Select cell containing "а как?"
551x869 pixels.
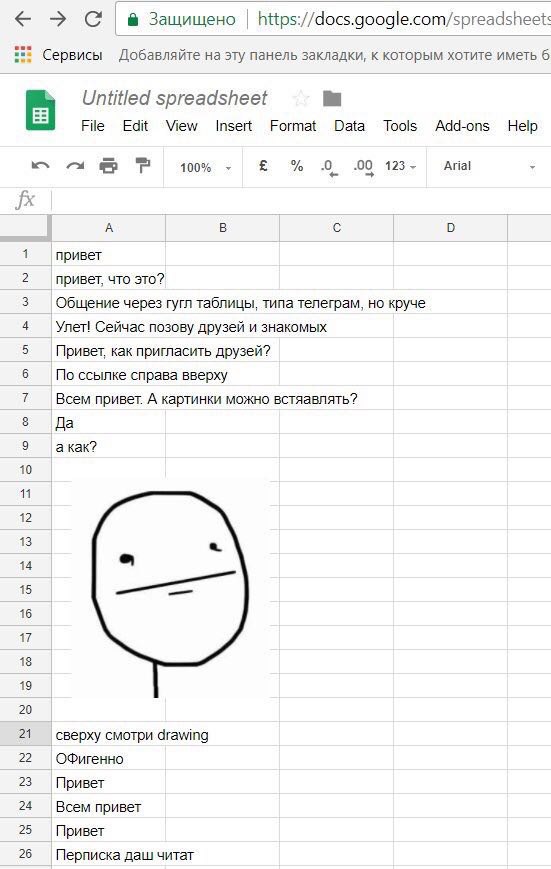click(x=109, y=447)
